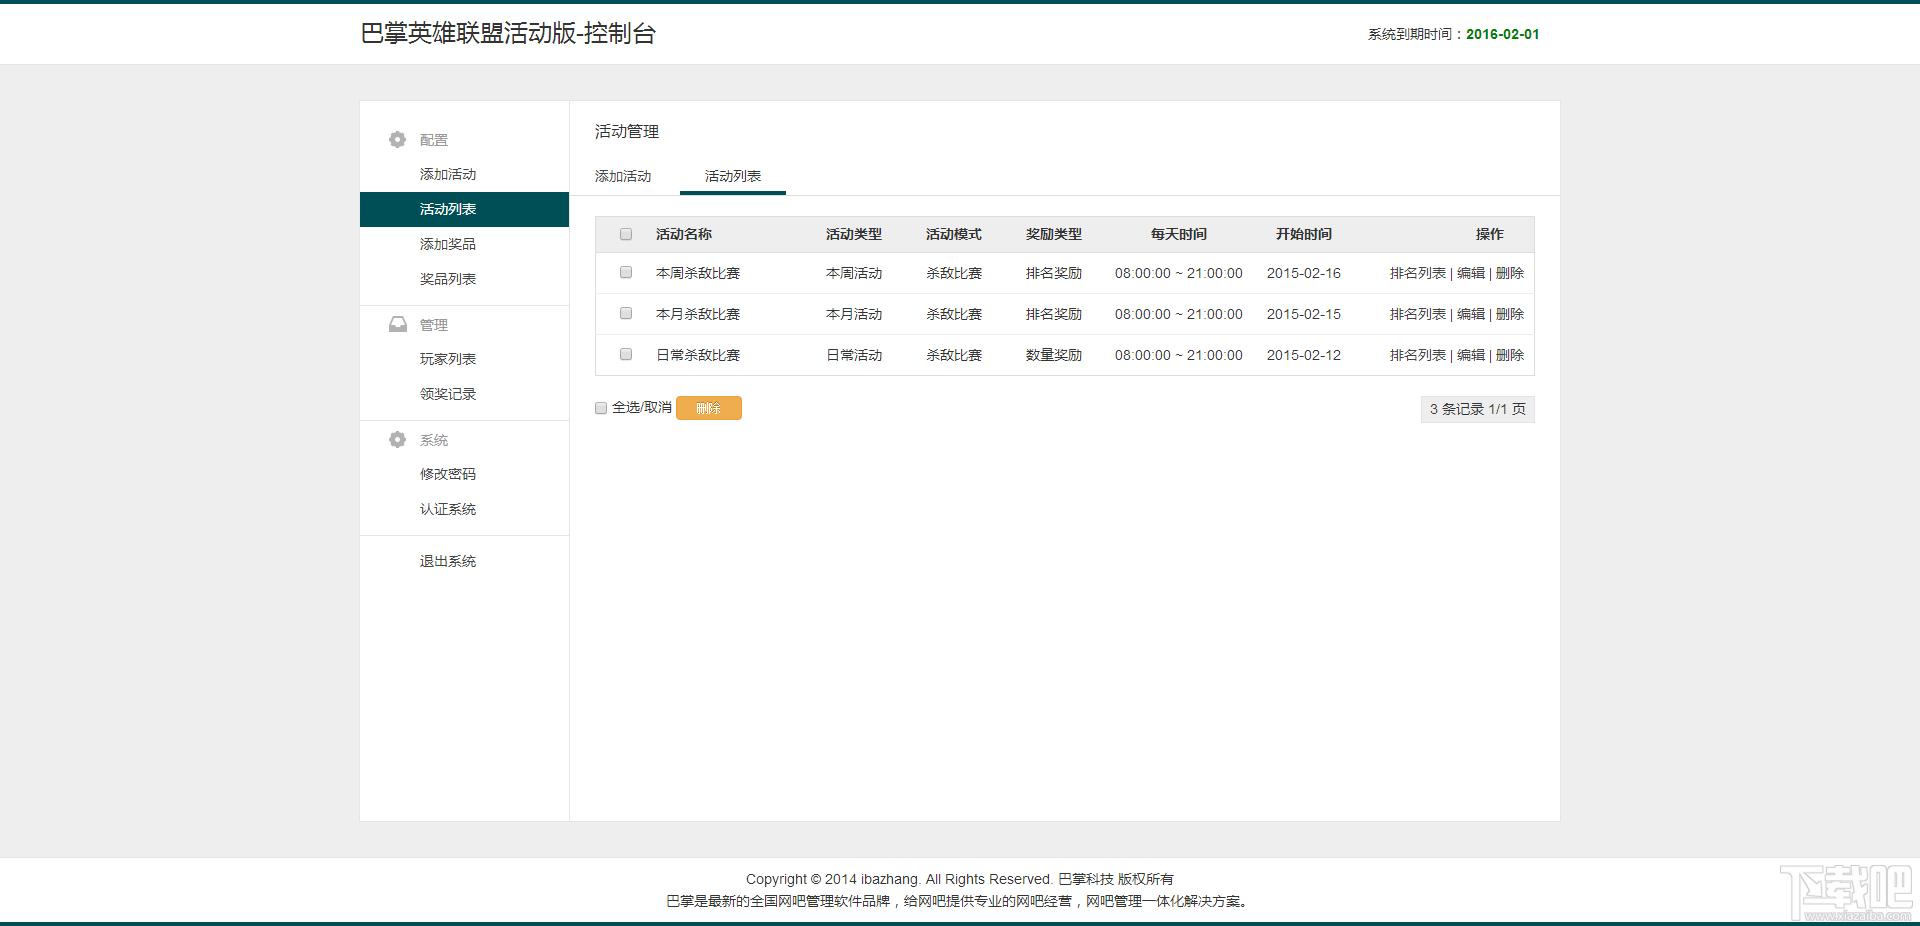Click the 日常活动 type cell
The height and width of the screenshot is (926, 1920).
[854, 355]
